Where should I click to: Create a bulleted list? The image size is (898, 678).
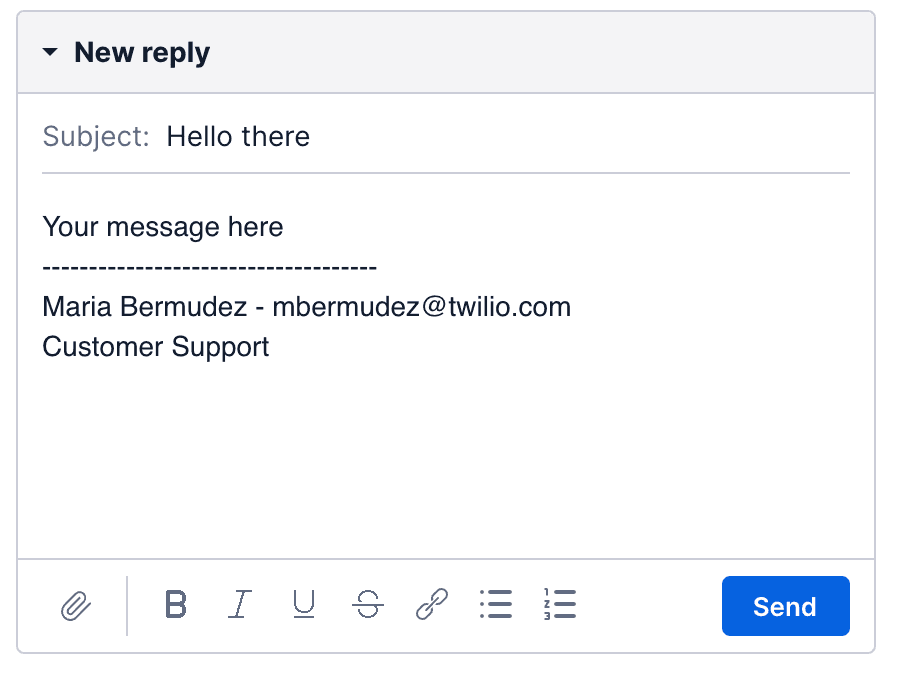tap(496, 605)
